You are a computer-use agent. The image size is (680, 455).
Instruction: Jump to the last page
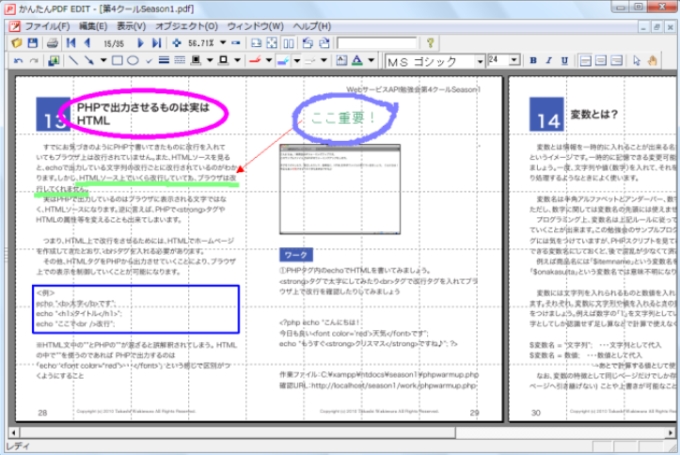(157, 43)
